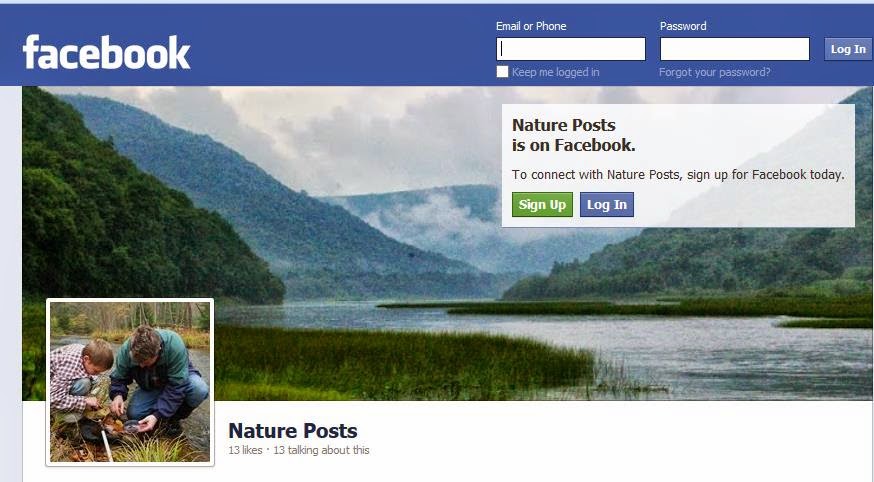Click the man in green jacket in photo
The width and height of the screenshot is (874, 482).
(x=159, y=379)
